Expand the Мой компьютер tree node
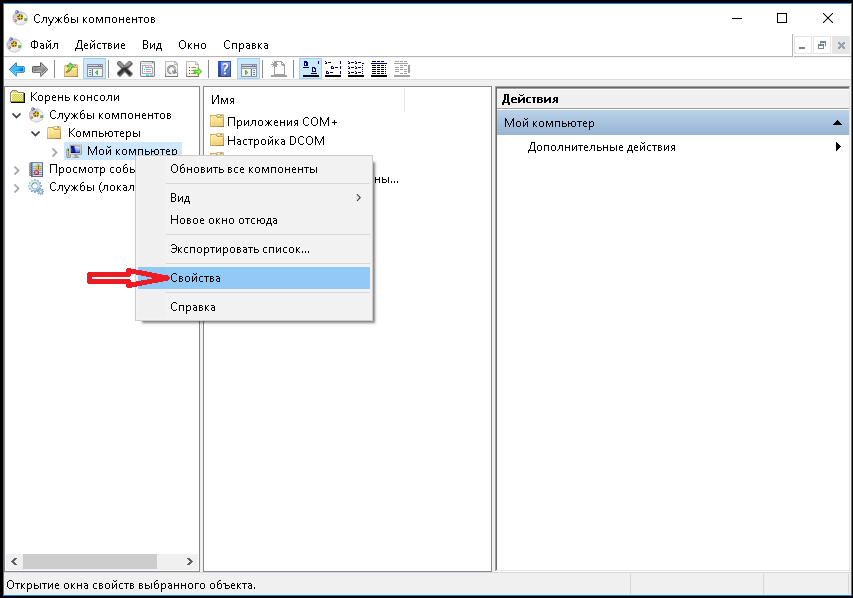 coord(54,151)
